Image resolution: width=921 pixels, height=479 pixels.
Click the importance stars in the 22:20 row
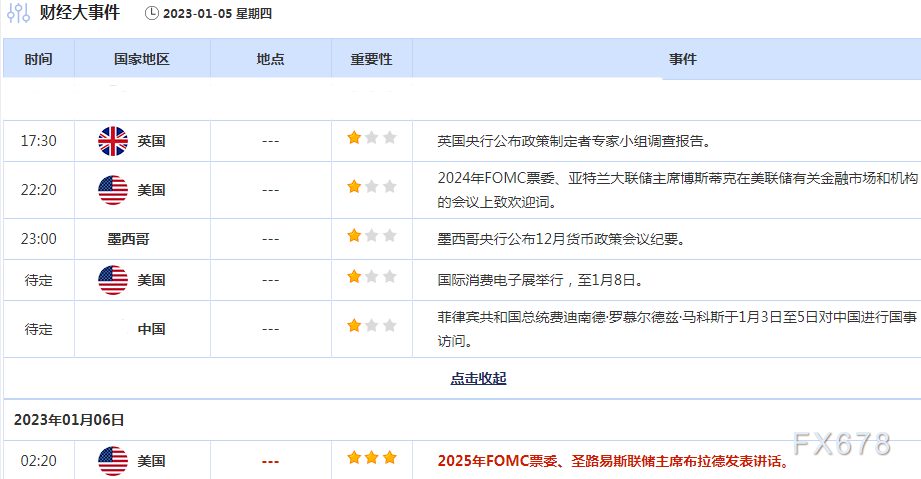[371, 186]
